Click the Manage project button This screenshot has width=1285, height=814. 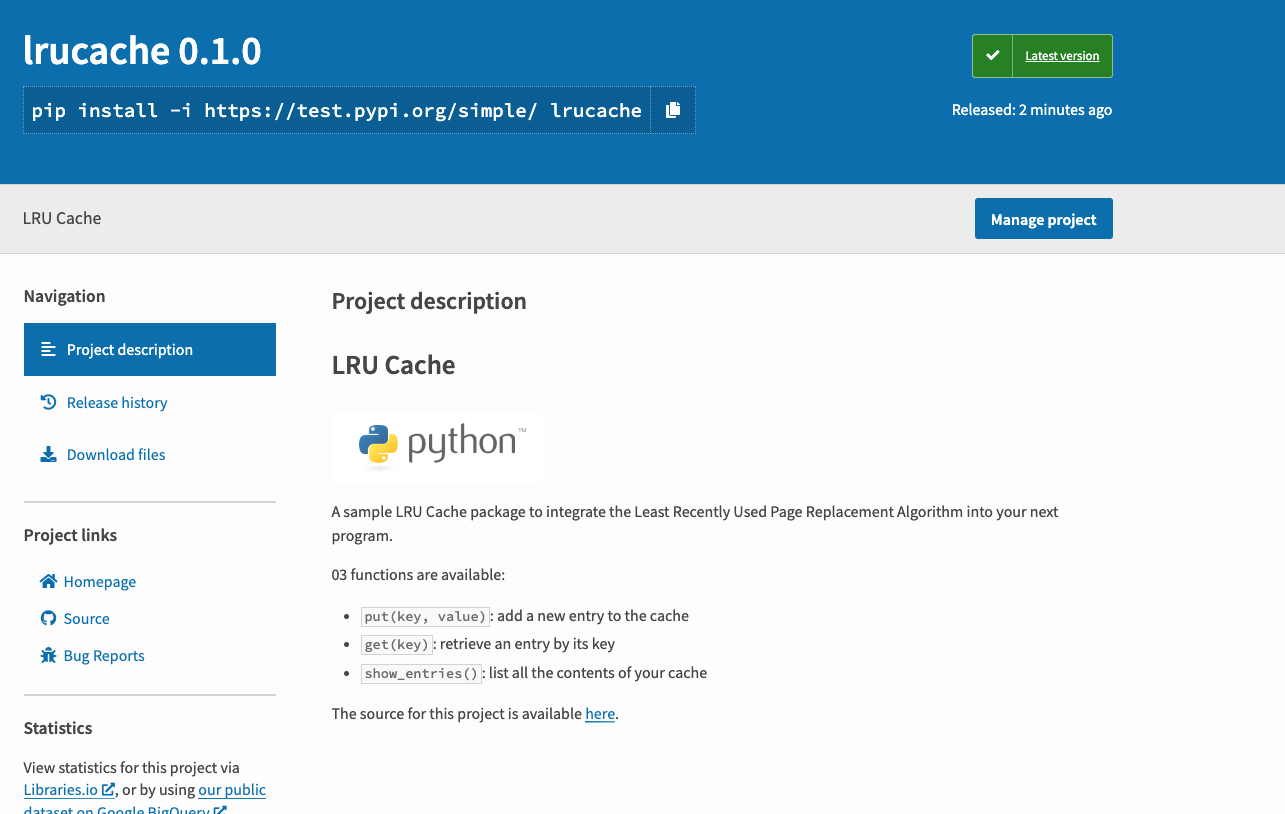(x=1043, y=218)
